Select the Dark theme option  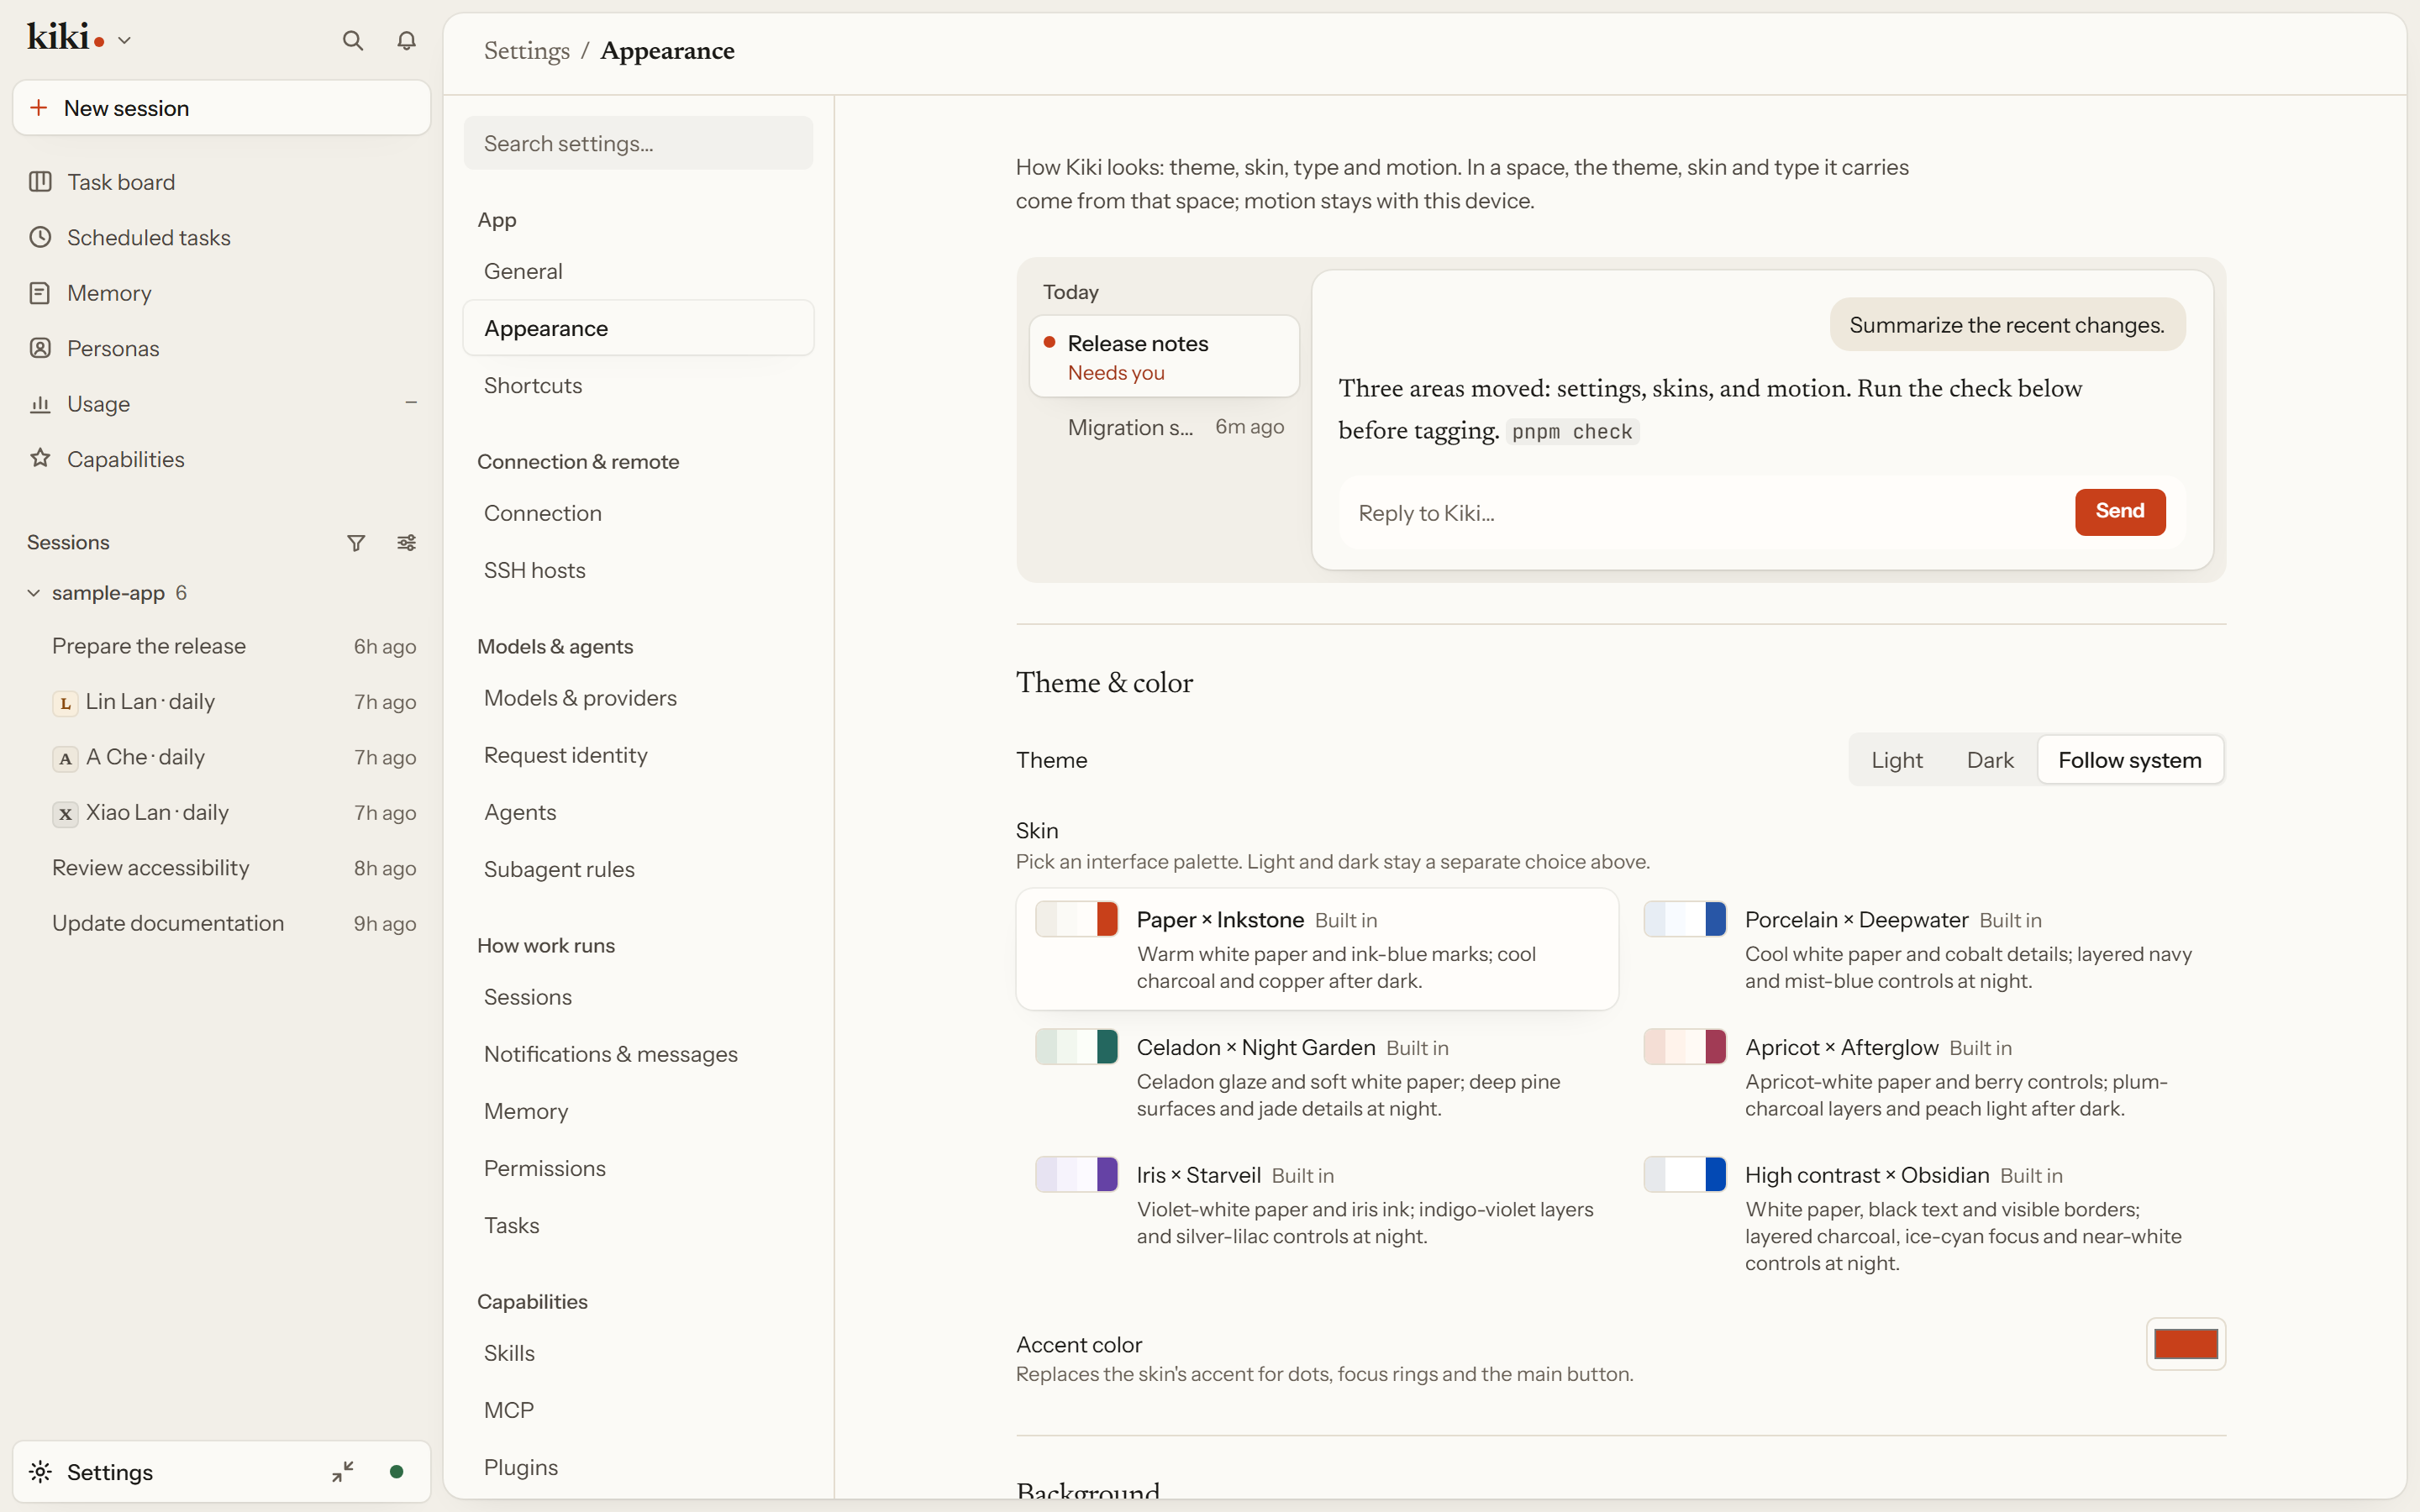[x=1989, y=760]
